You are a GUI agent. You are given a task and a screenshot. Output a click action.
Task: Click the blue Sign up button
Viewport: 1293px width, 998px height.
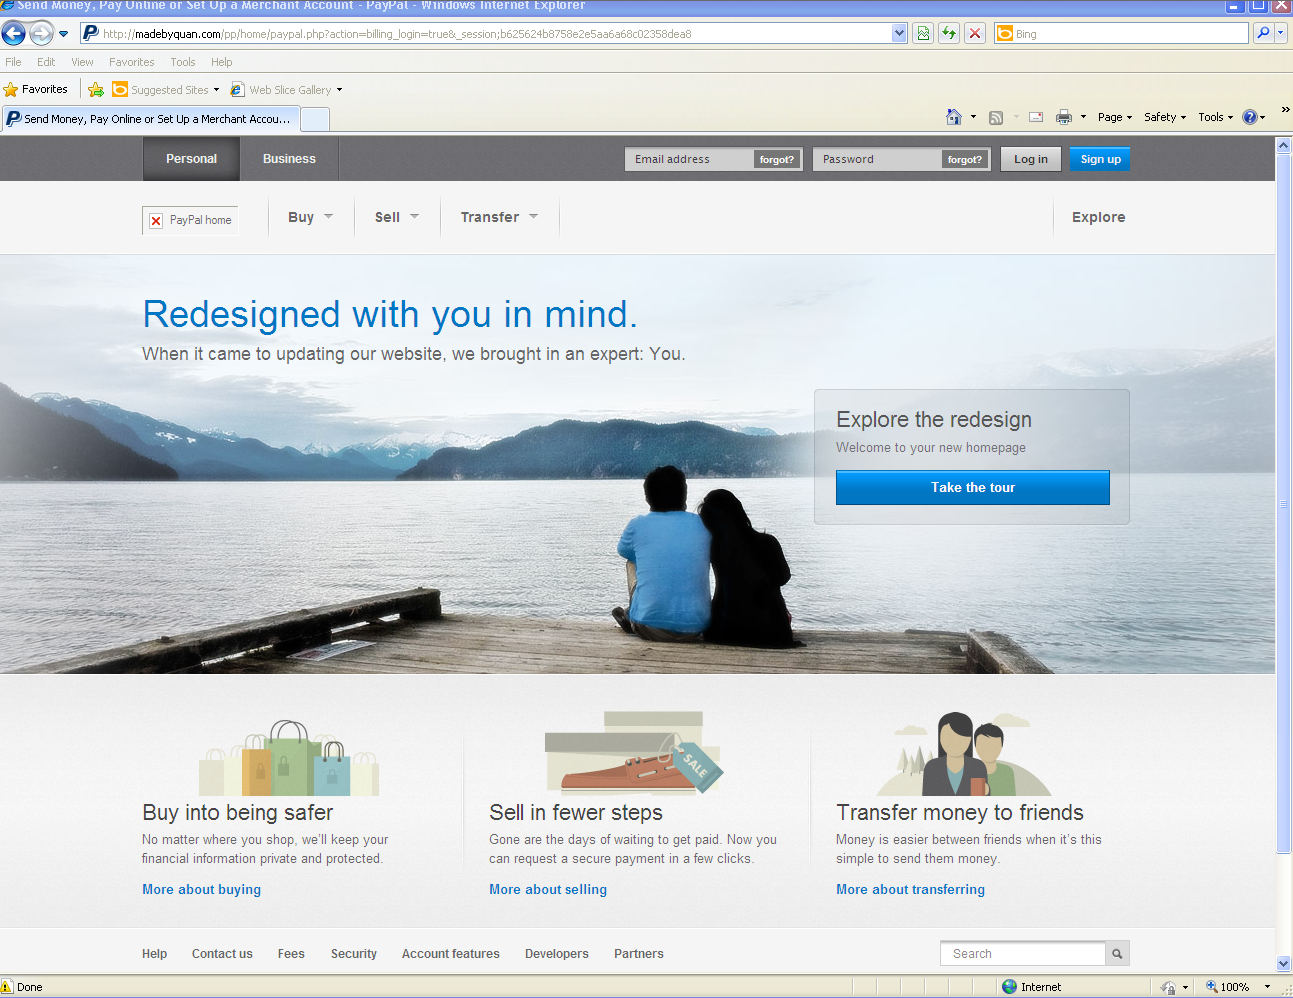pos(1100,159)
